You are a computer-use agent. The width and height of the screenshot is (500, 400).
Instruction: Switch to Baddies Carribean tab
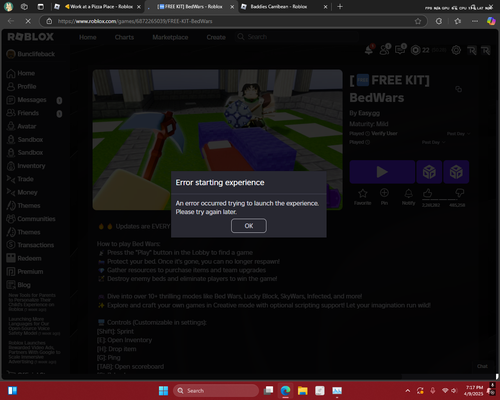(279, 7)
